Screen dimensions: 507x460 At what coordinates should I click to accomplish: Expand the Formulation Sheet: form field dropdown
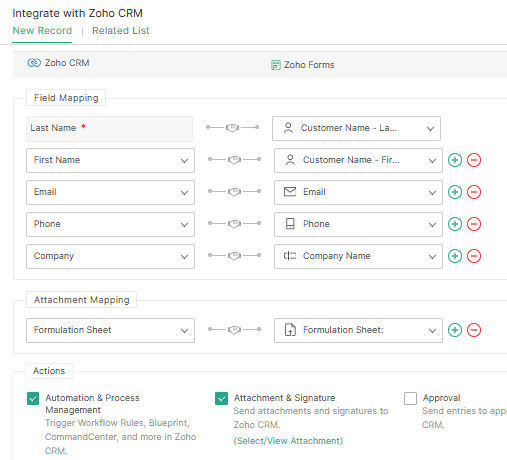[x=358, y=330]
